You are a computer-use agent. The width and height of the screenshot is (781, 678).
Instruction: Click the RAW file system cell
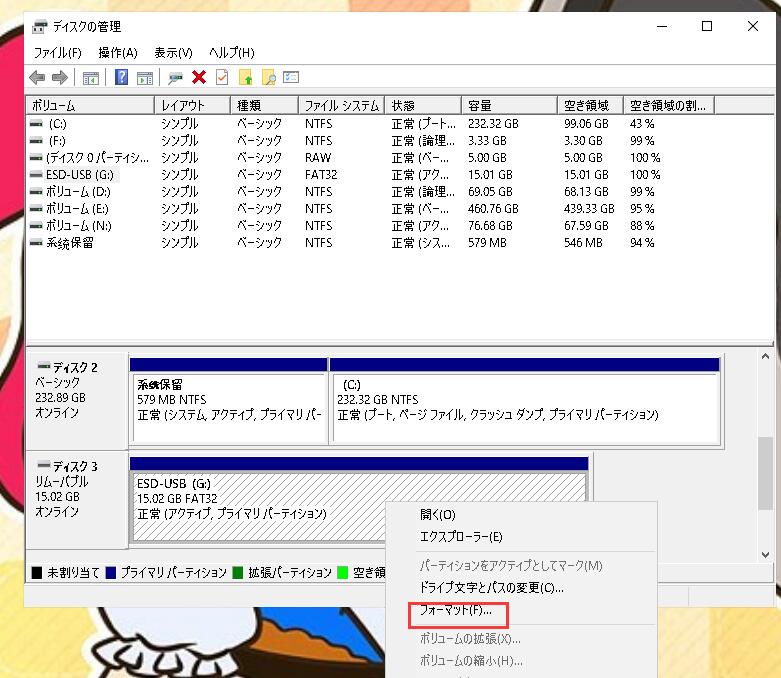[x=318, y=158]
